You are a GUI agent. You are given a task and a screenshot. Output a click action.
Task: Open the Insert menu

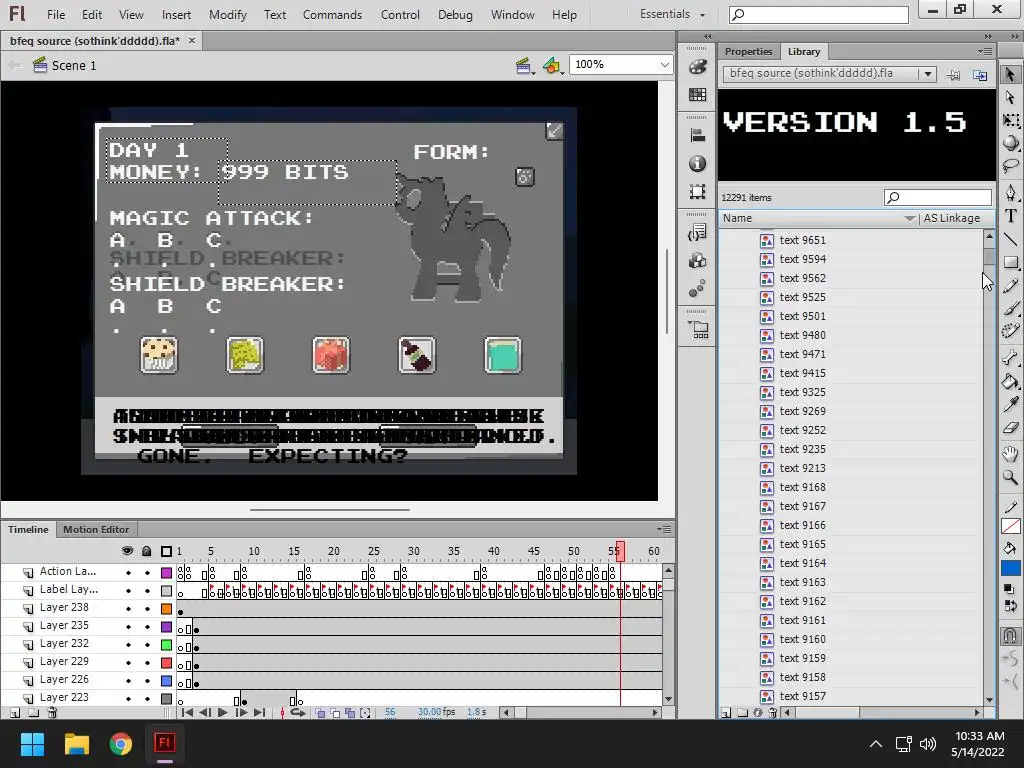click(176, 14)
